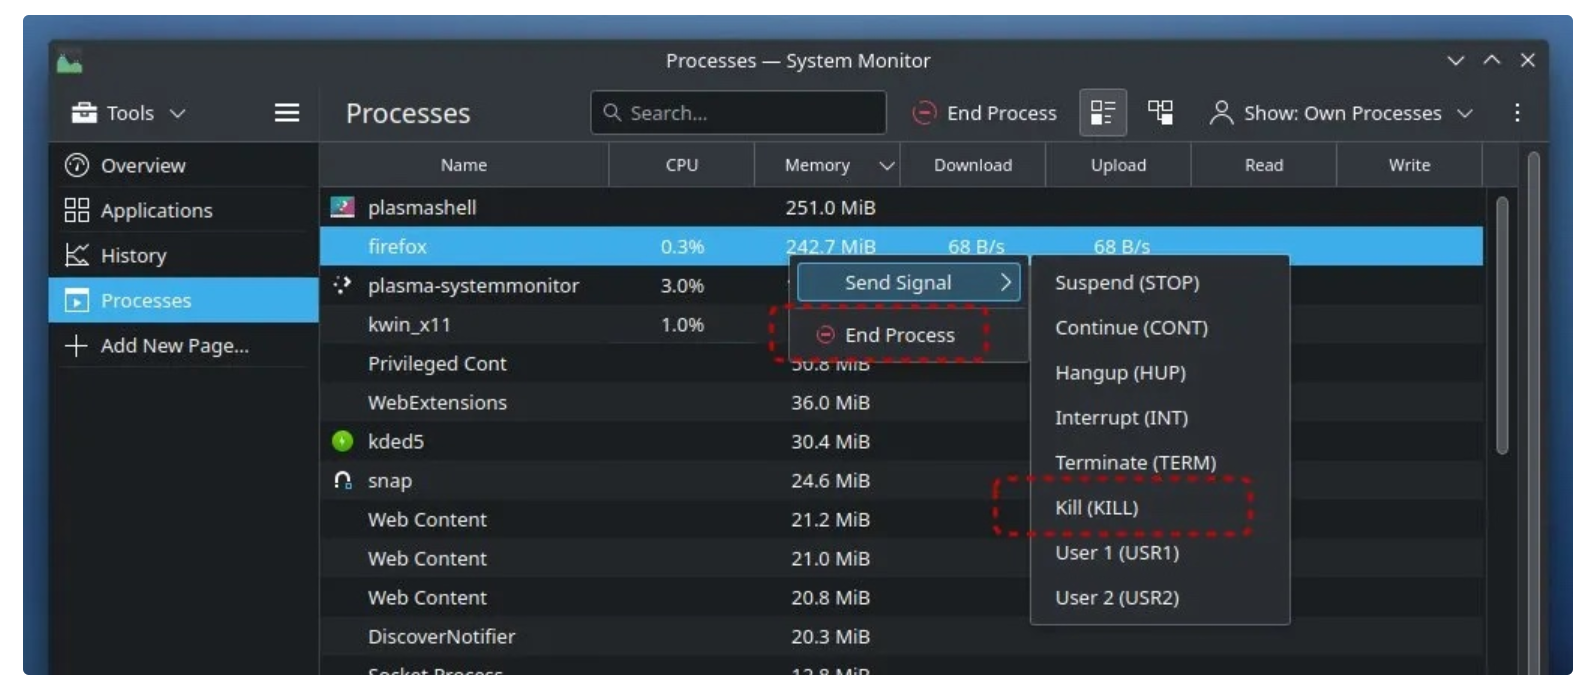
Task: Click the Processes page icon in sidebar
Action: pos(77,300)
